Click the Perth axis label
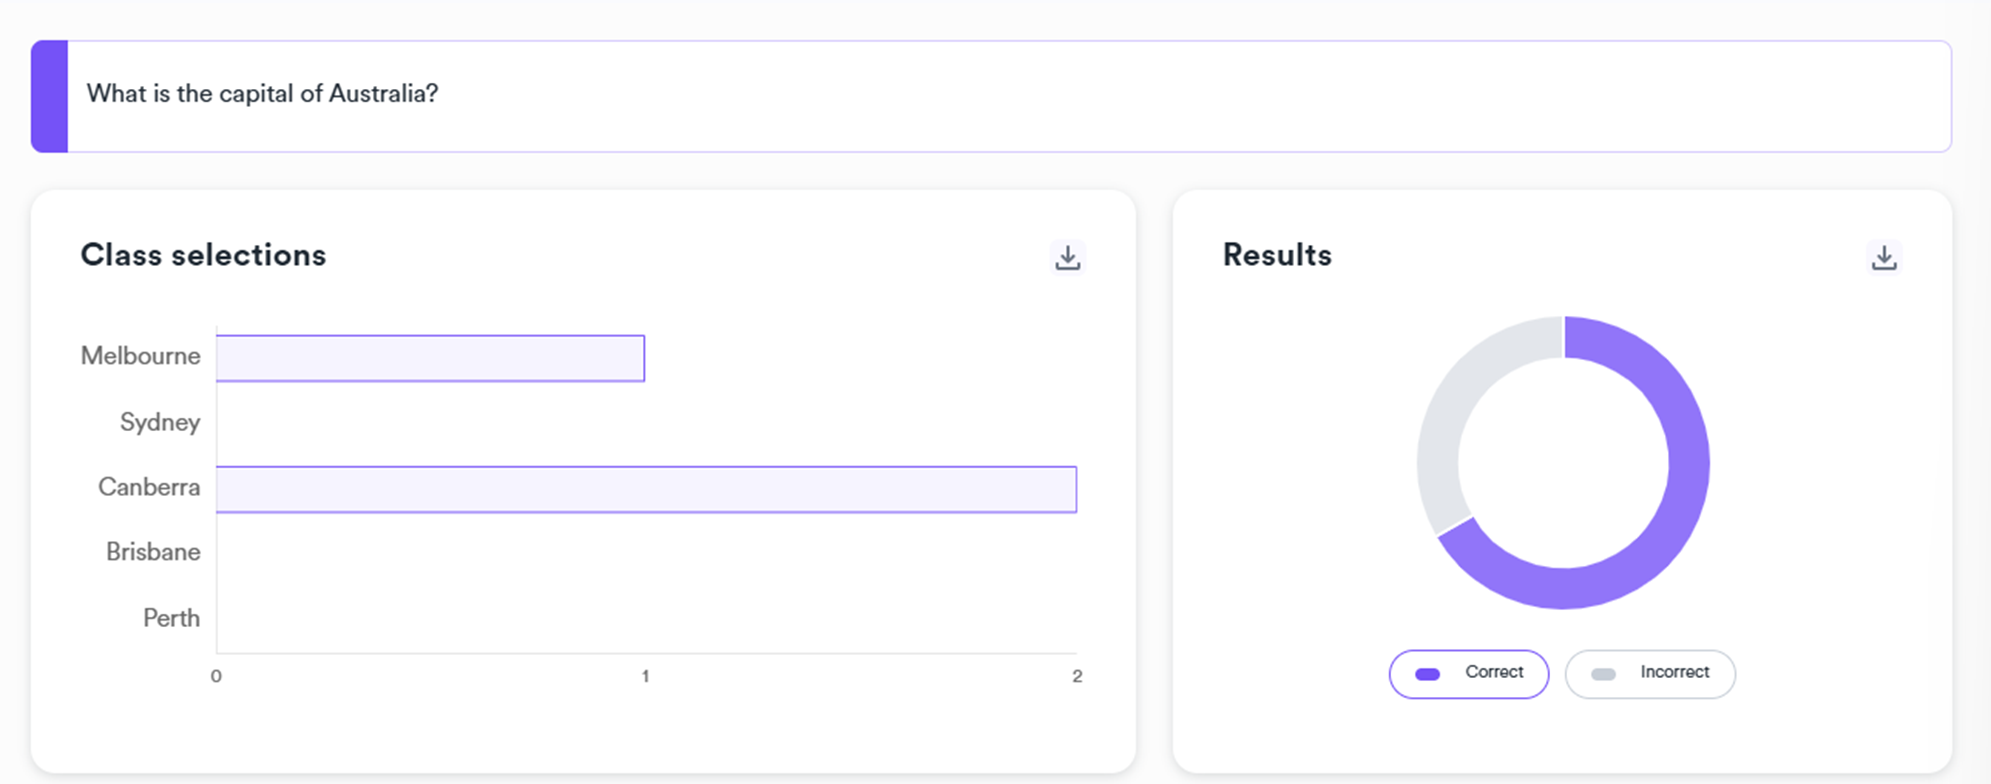Image resolution: width=1991 pixels, height=784 pixels. tap(171, 618)
